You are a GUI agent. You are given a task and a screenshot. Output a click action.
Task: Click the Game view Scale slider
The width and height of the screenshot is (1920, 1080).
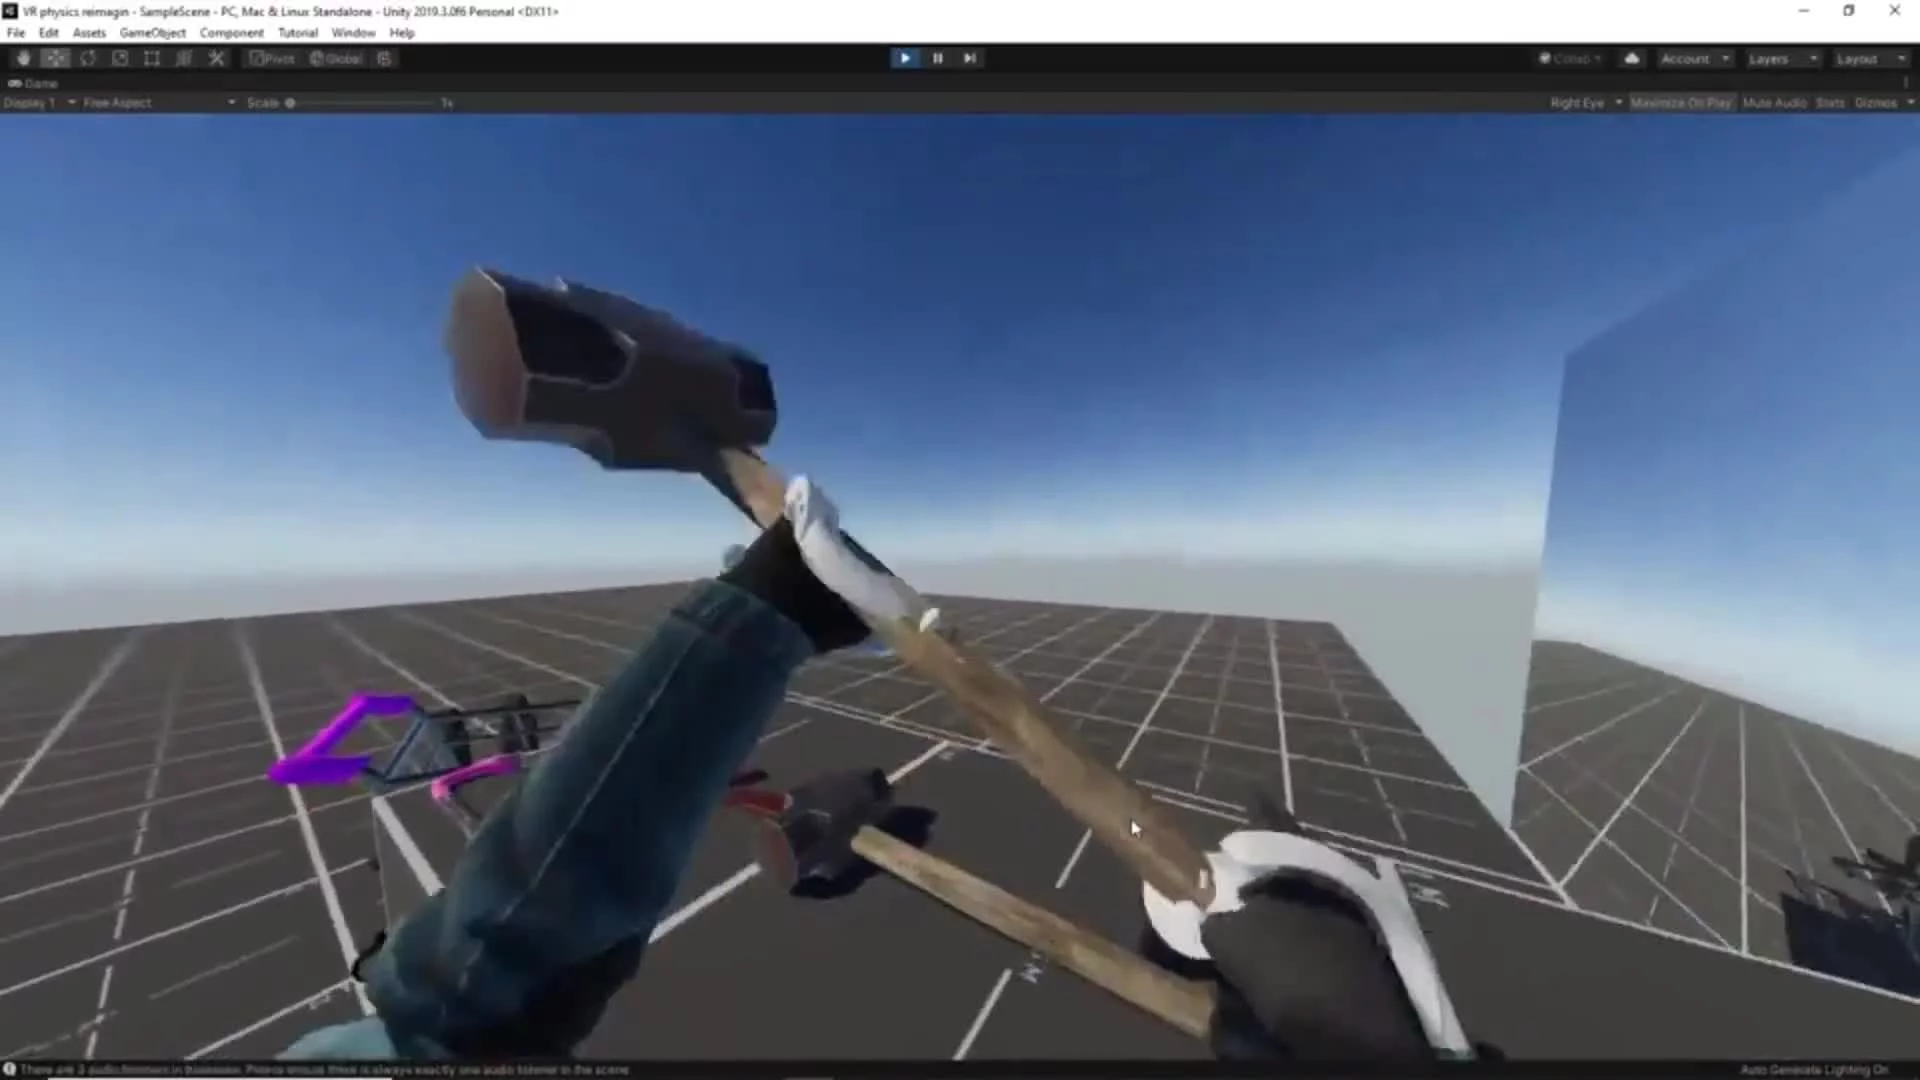click(x=360, y=103)
